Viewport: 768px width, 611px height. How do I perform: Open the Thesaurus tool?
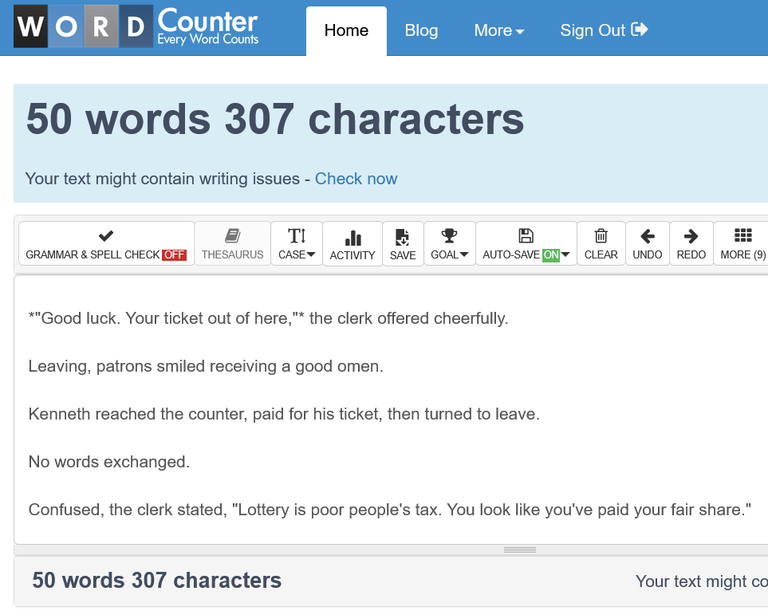coord(233,244)
